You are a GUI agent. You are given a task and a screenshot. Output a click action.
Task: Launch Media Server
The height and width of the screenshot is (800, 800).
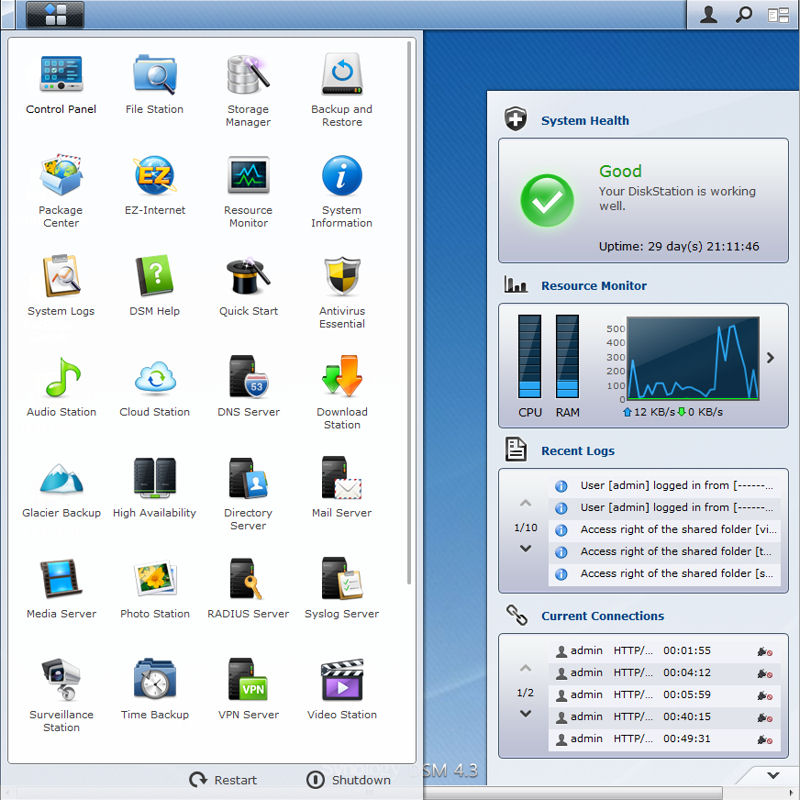(x=61, y=588)
